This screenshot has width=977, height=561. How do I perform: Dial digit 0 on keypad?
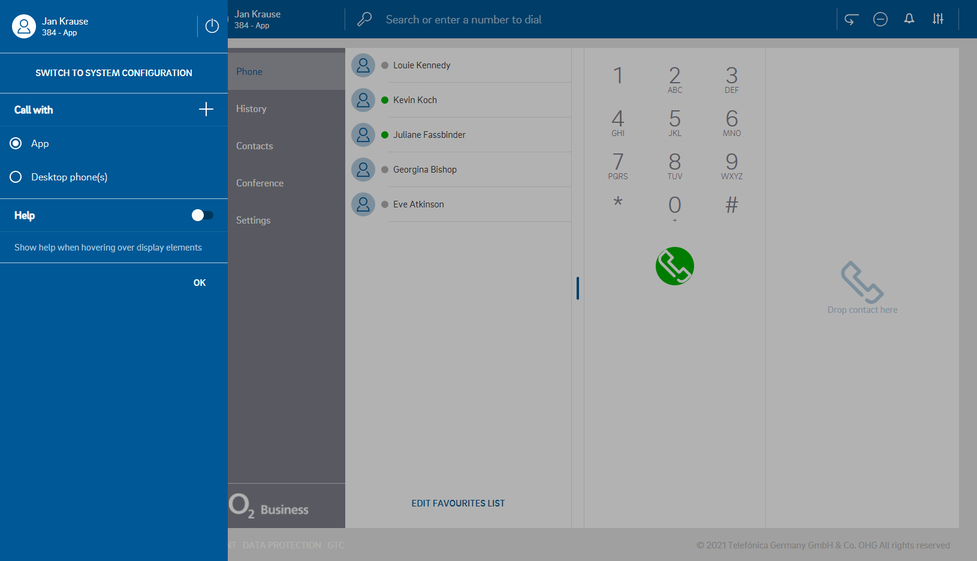point(675,207)
